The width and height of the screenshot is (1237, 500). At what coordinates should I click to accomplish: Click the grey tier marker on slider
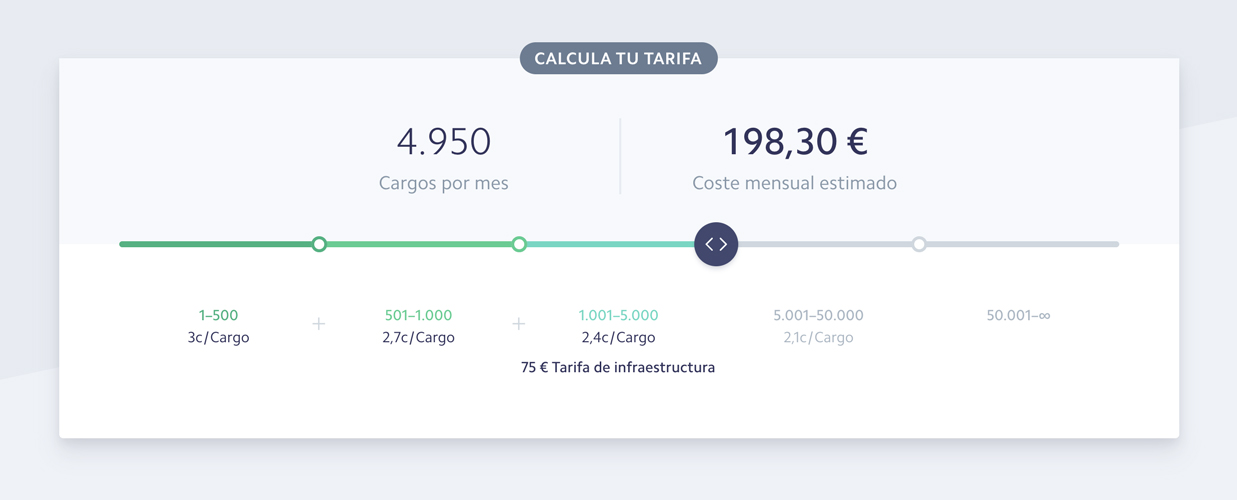click(x=919, y=244)
